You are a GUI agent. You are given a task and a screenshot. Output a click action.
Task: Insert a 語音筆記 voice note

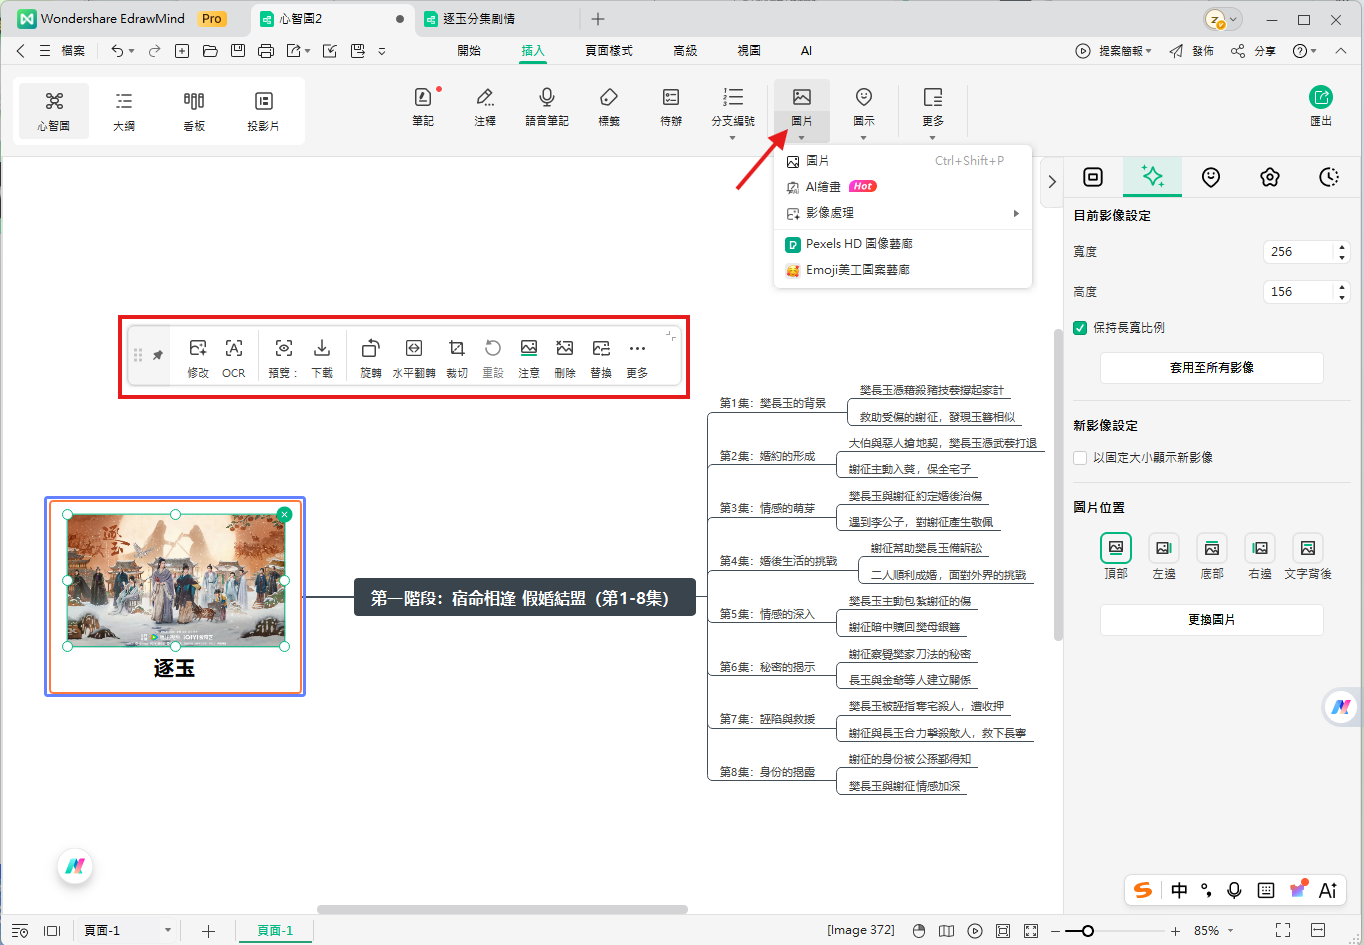(x=547, y=106)
